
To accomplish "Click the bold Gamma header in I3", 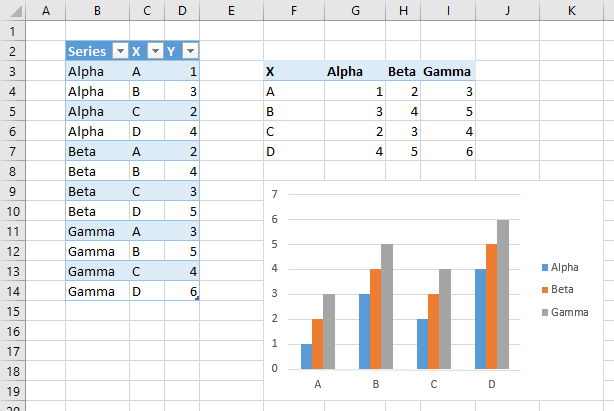I will [448, 71].
